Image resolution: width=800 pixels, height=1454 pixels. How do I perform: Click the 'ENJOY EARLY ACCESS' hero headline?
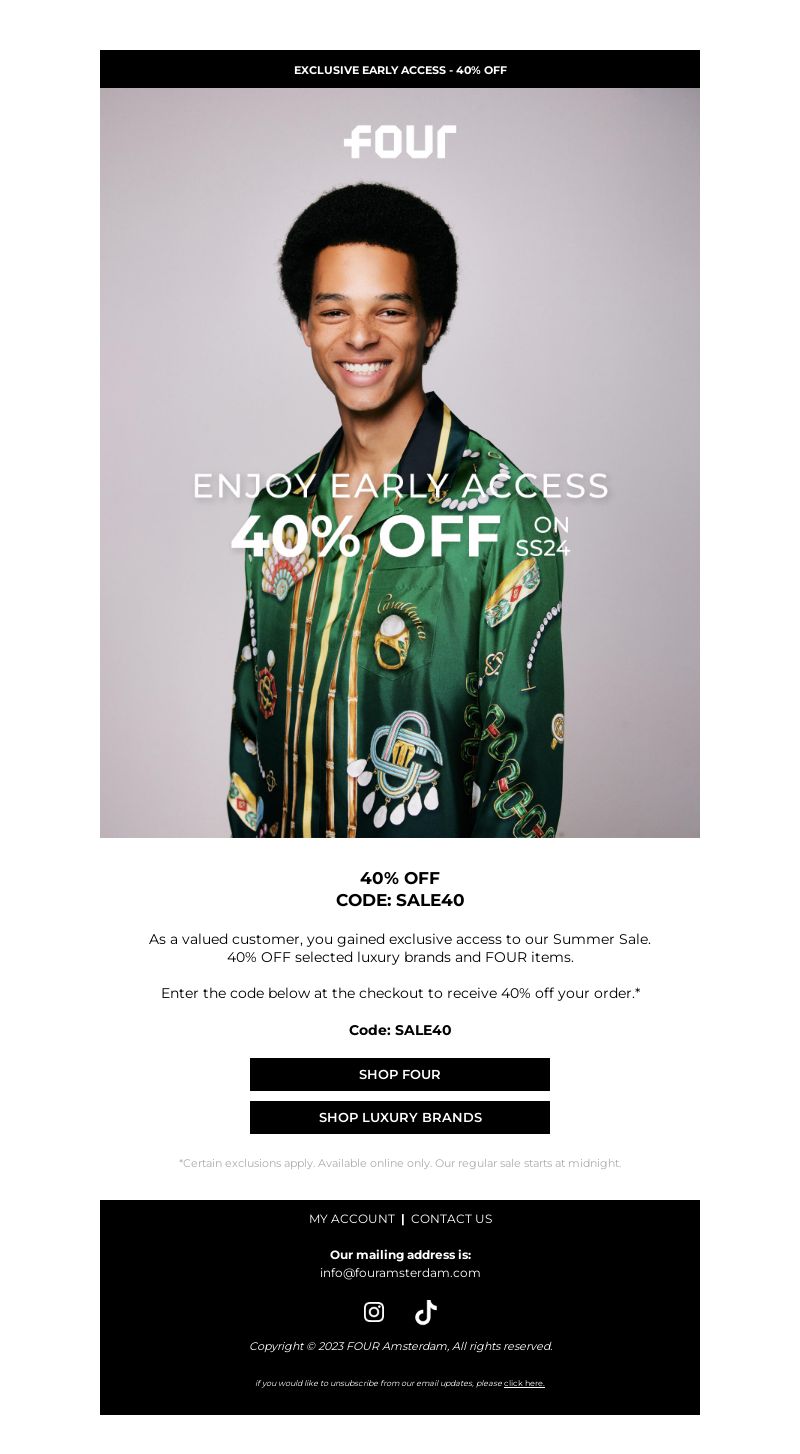click(400, 486)
